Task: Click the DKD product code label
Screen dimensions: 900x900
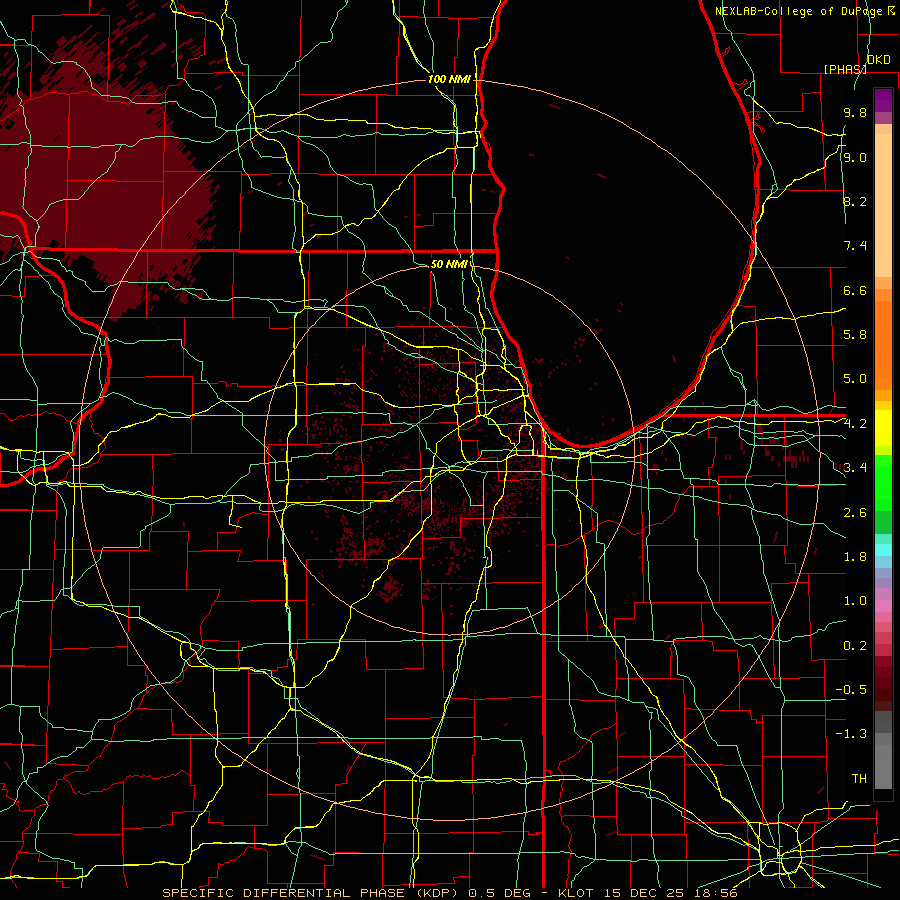Action: pos(879,59)
